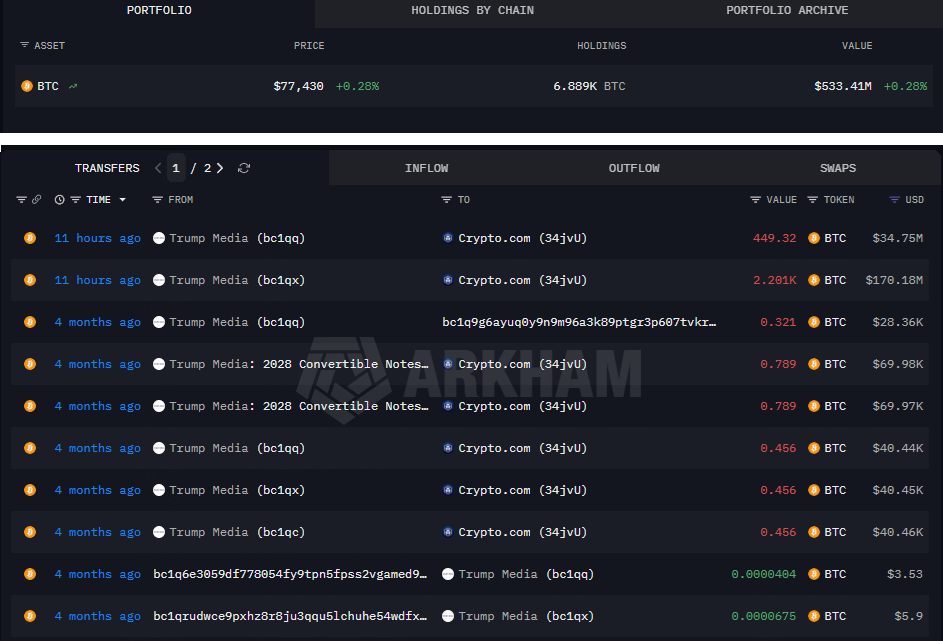The height and width of the screenshot is (641, 943).
Task: Open the HOLDINGS BY CHAIN tab
Action: pos(472,10)
